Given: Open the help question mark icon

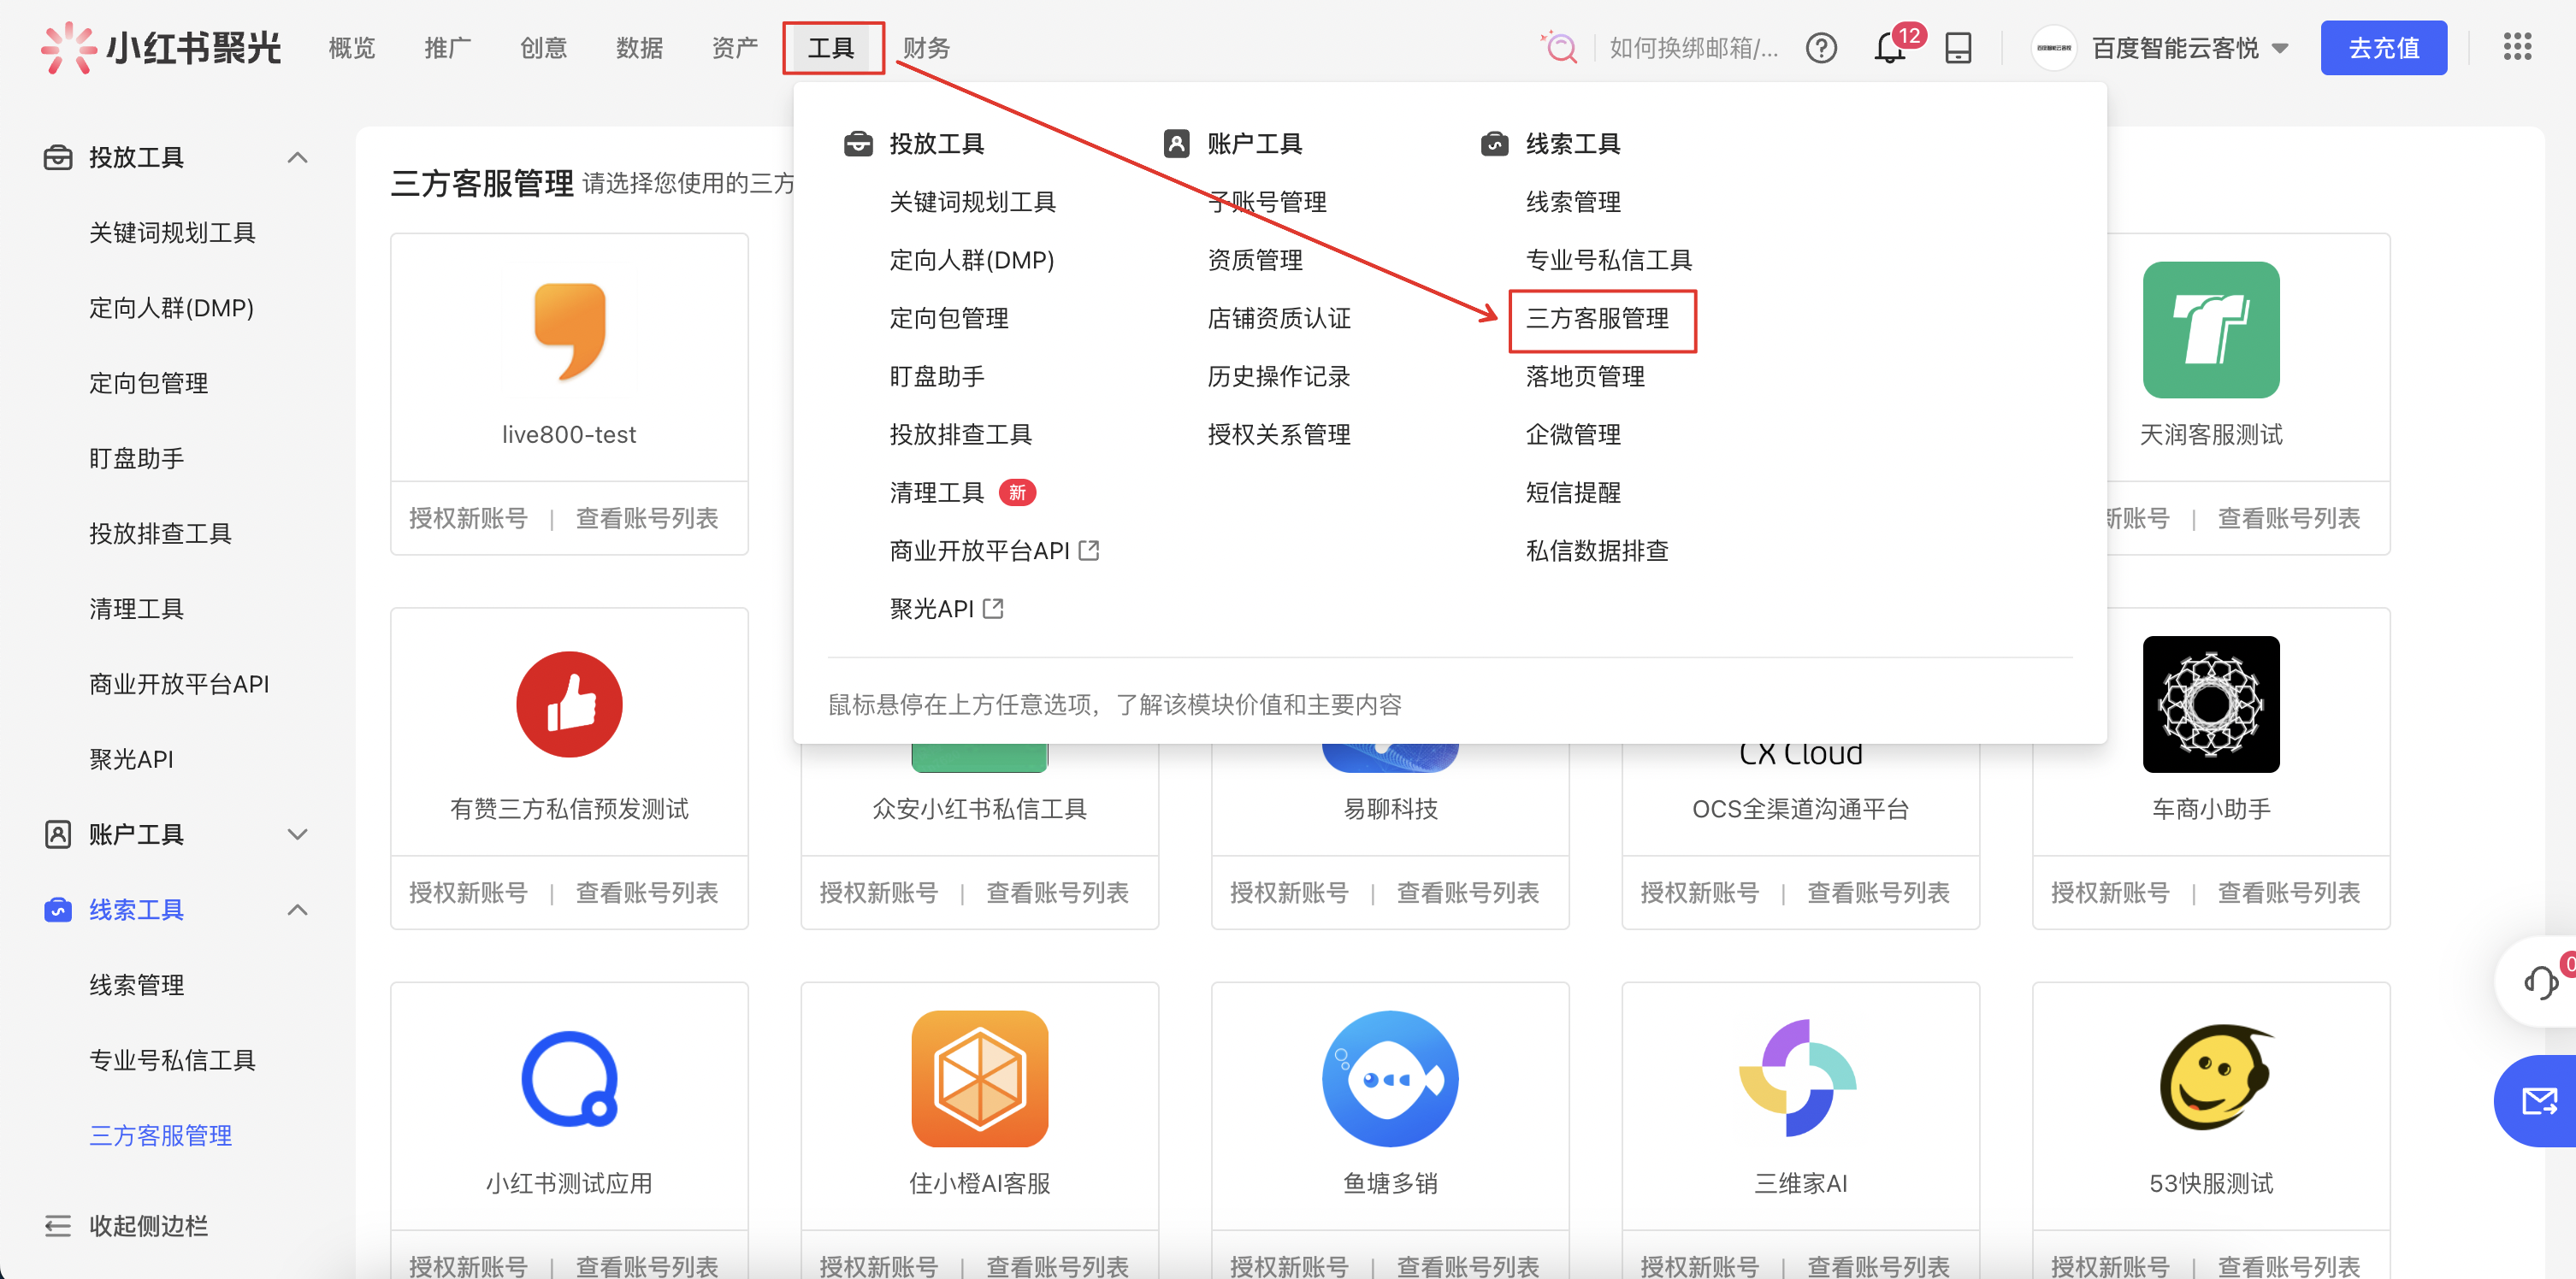Looking at the screenshot, I should coord(1822,48).
